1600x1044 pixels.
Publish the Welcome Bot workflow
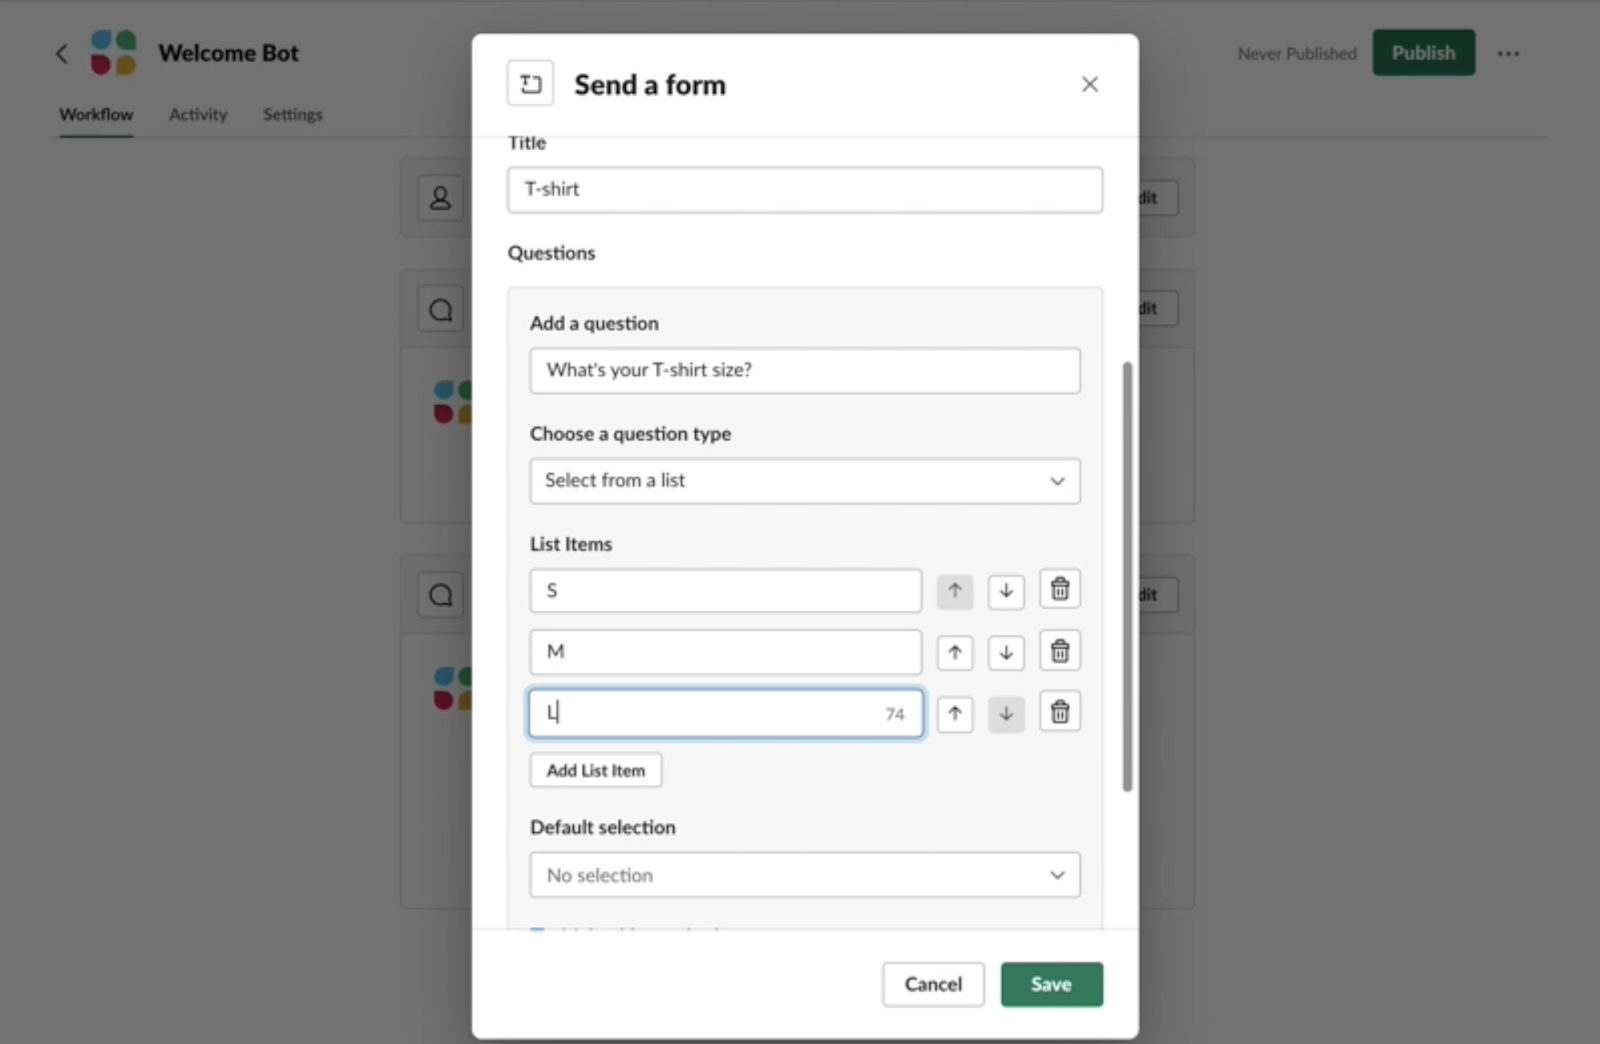(x=1422, y=53)
